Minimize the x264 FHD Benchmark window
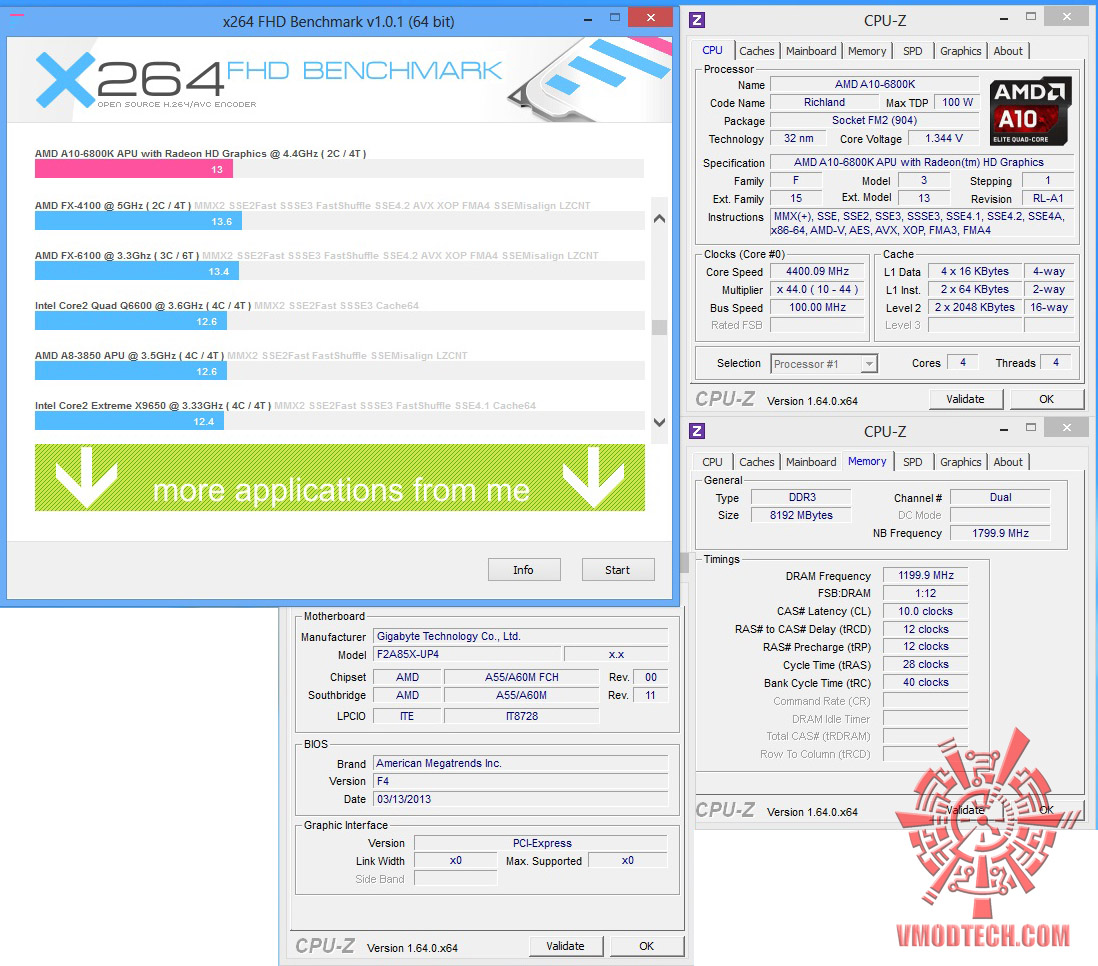This screenshot has height=966, width=1098. [x=588, y=19]
